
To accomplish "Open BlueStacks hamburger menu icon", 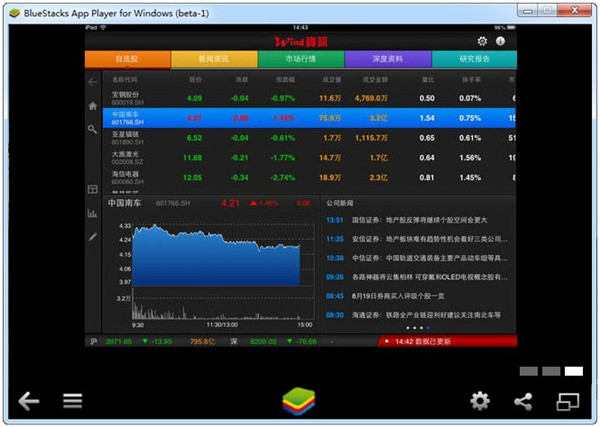I will point(73,401).
